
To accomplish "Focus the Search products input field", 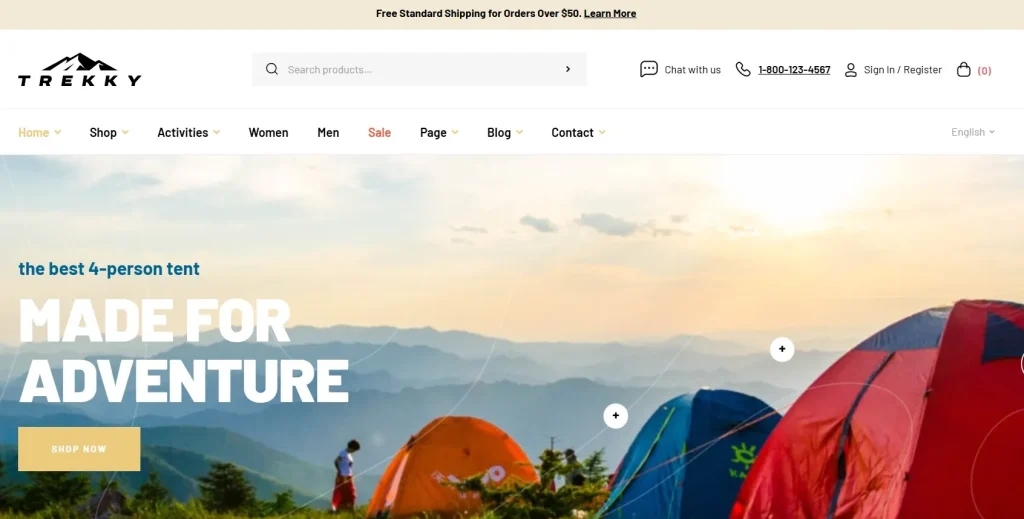I will click(x=419, y=69).
